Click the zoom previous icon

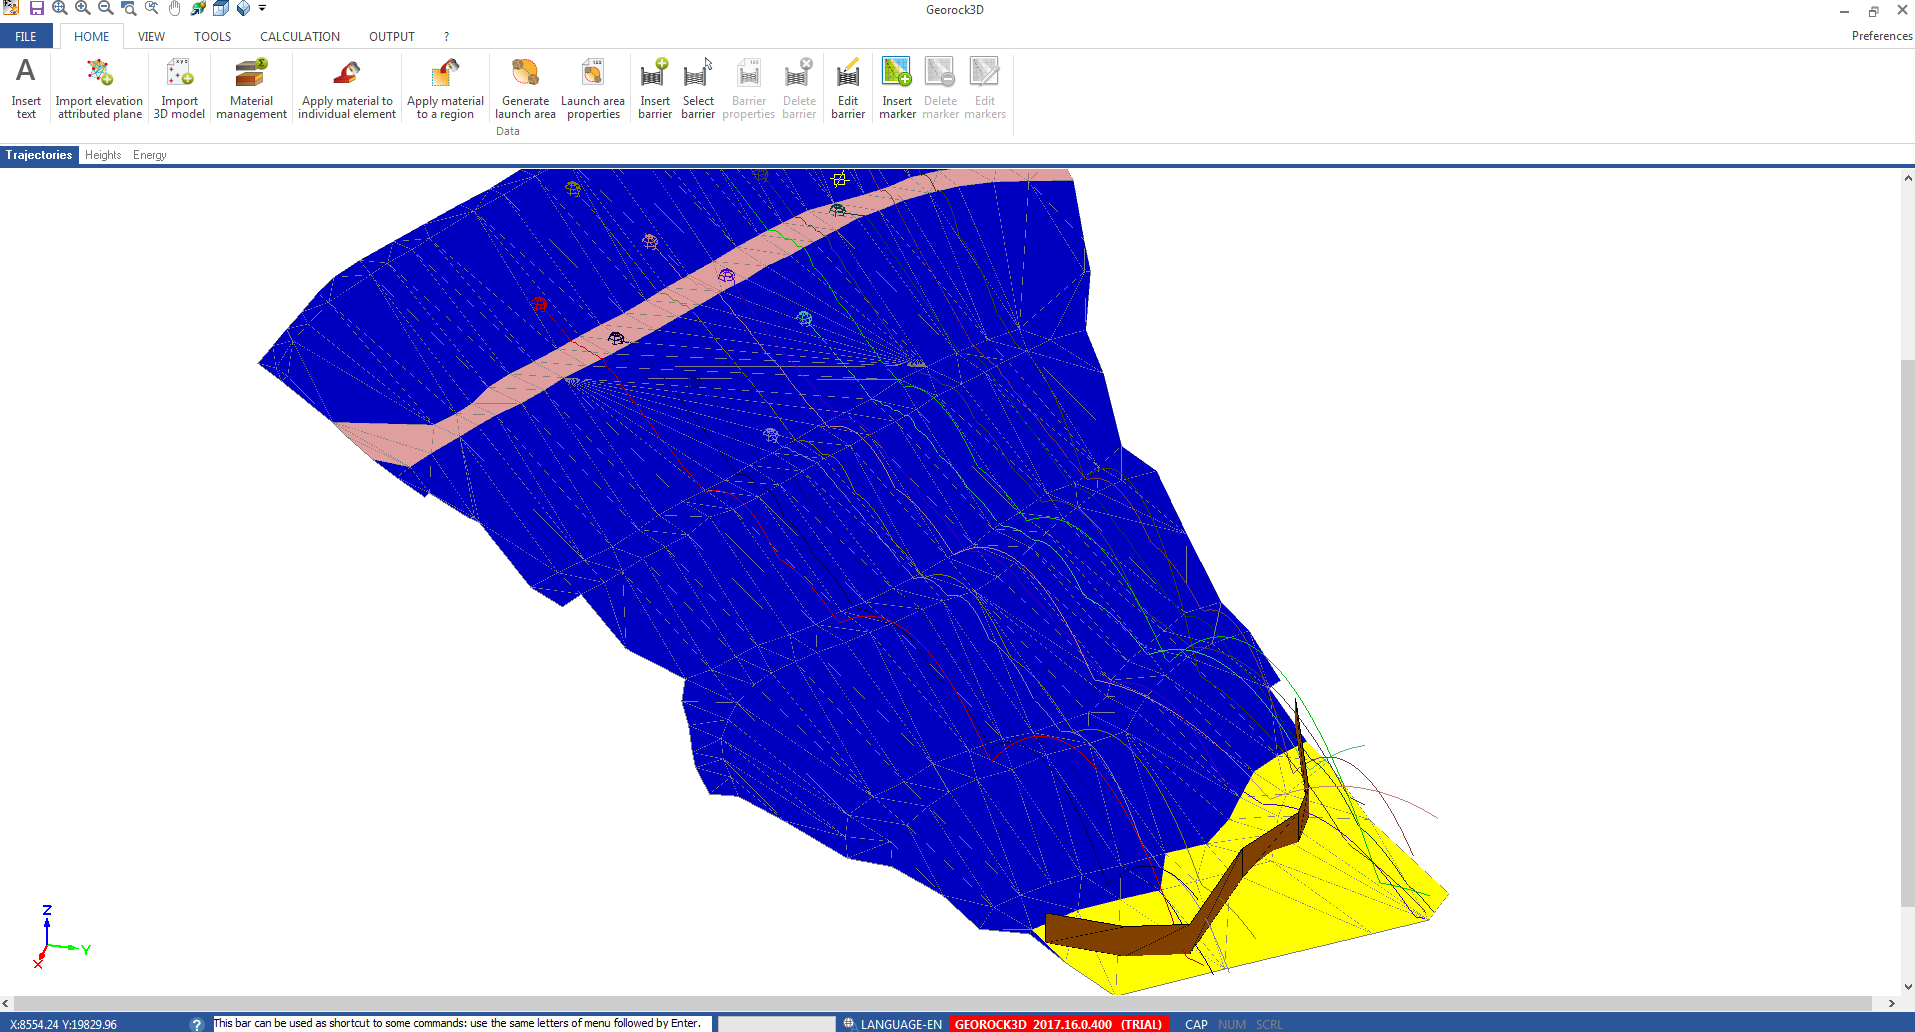151,9
